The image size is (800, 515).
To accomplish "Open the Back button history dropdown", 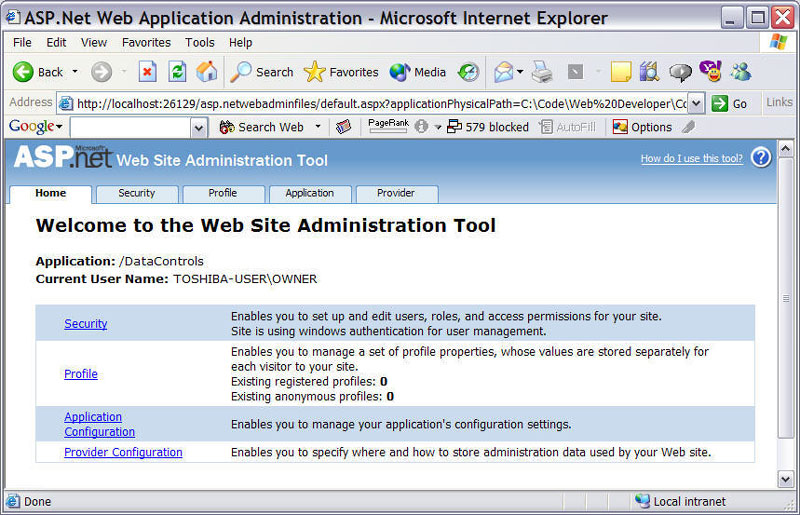I will [x=75, y=72].
